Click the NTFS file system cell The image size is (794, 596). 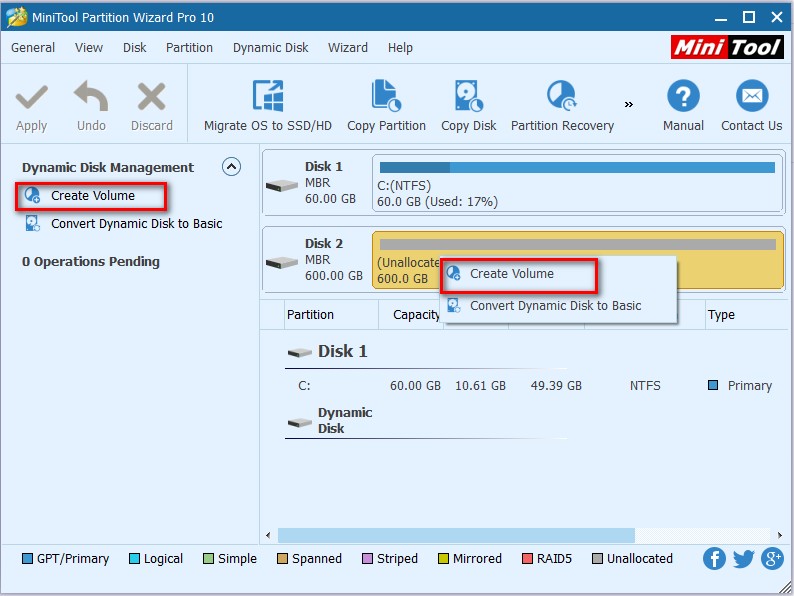point(645,386)
